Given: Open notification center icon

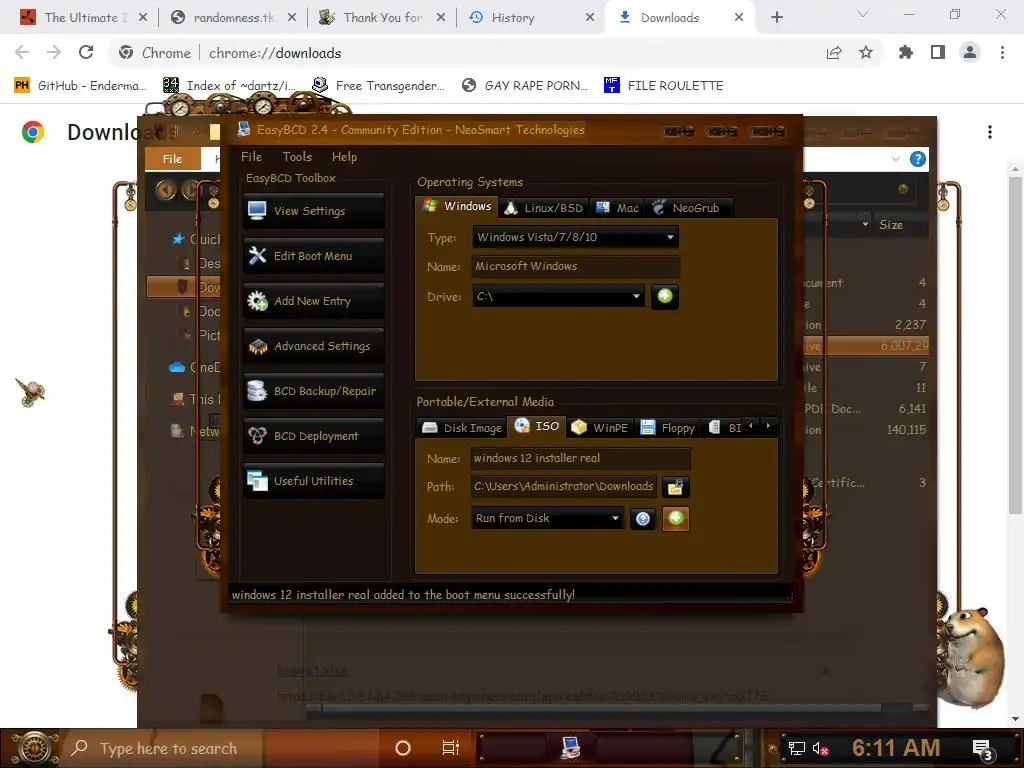Looking at the screenshot, I should (982, 749).
